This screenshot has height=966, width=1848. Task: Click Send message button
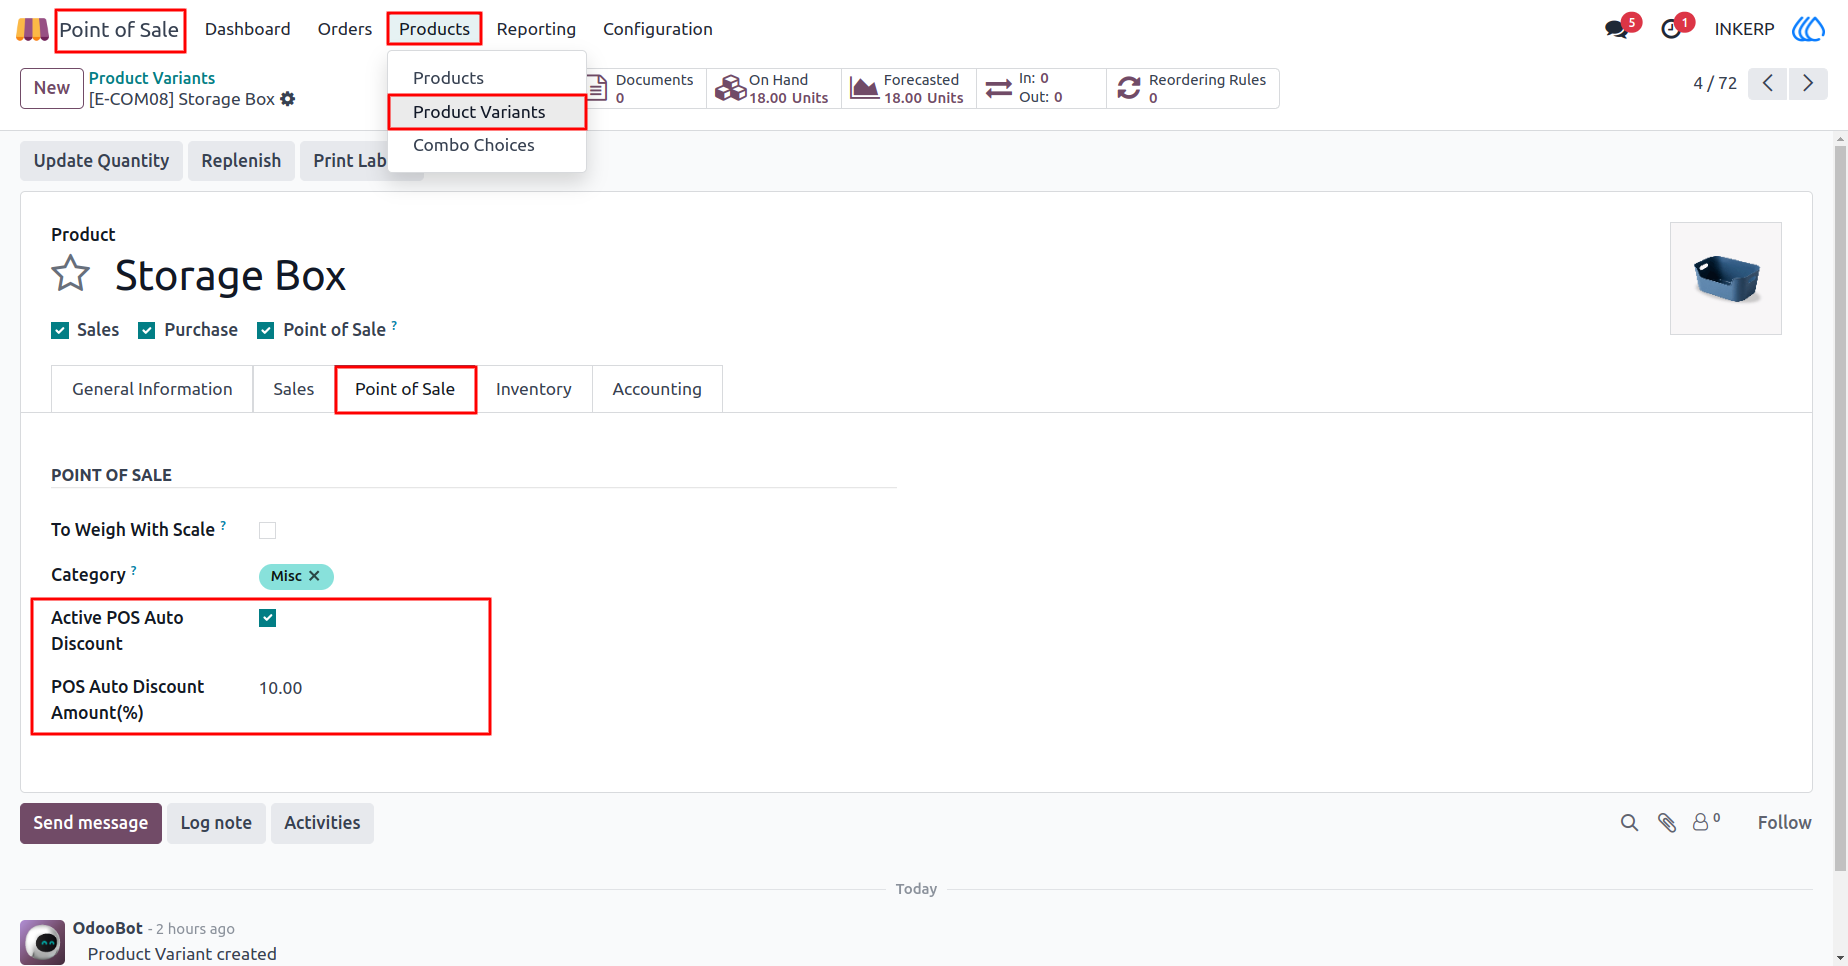[91, 823]
